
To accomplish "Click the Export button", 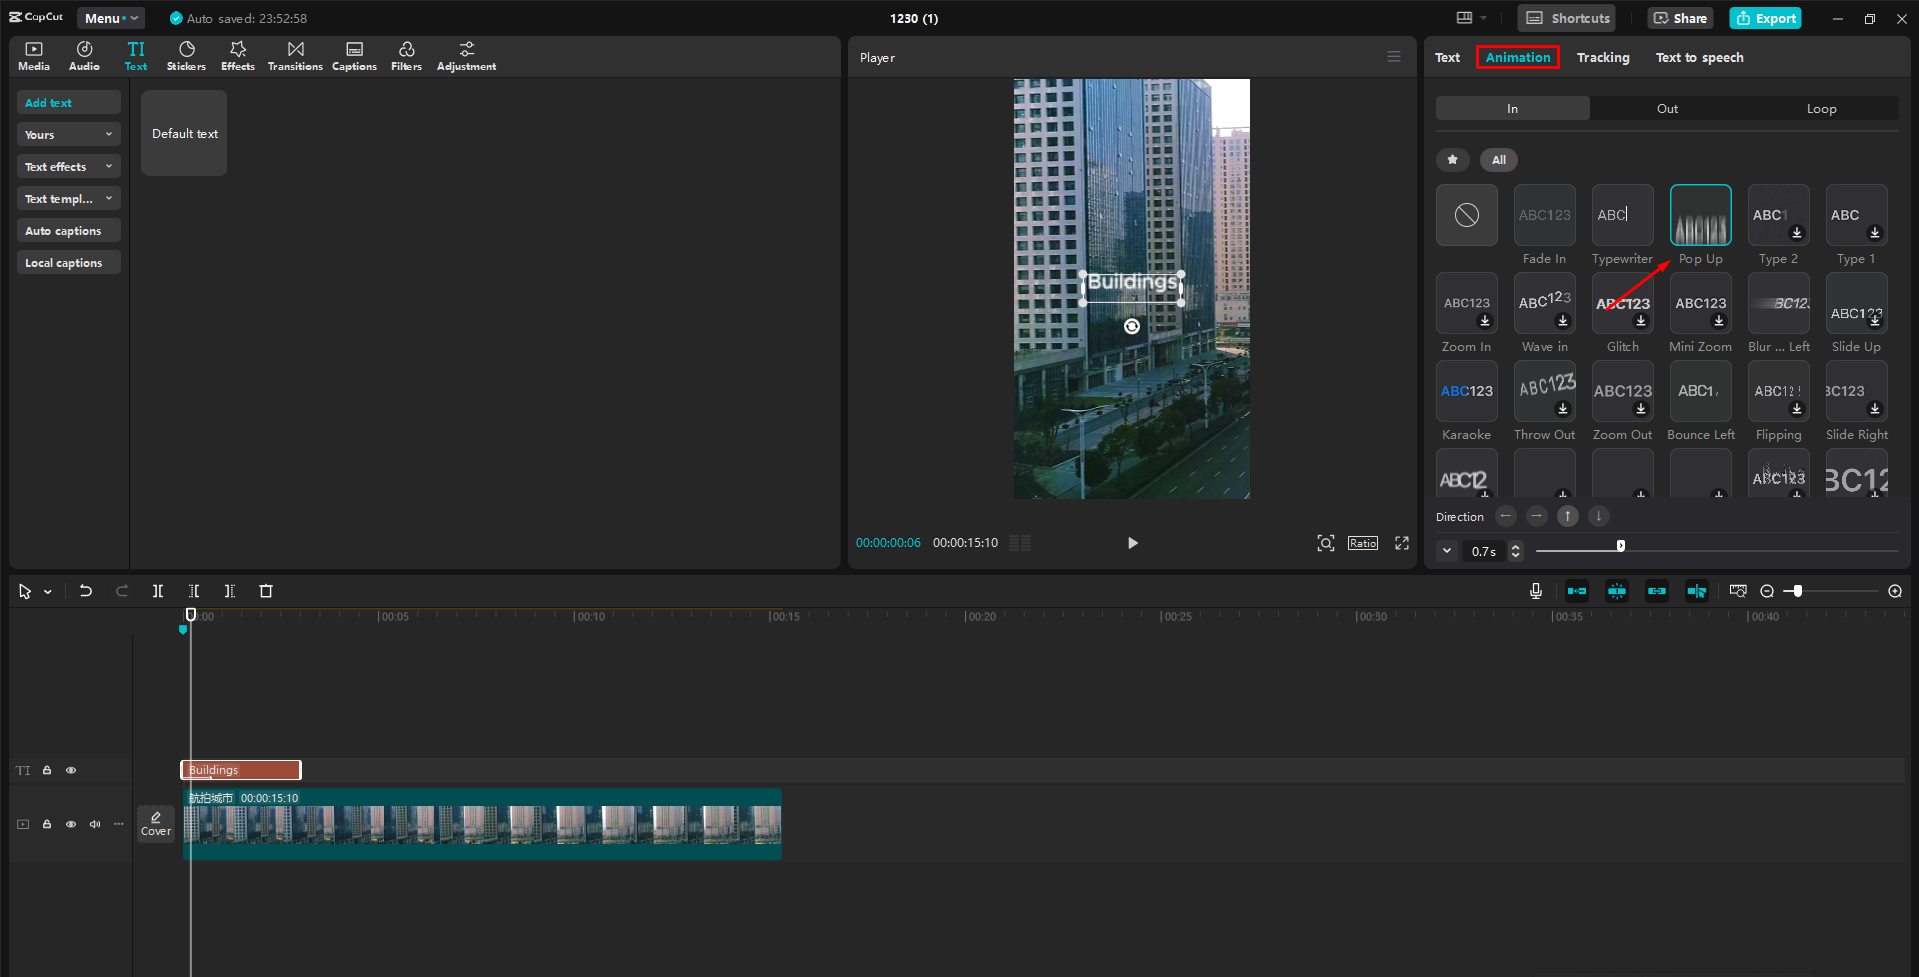I will 1764,17.
